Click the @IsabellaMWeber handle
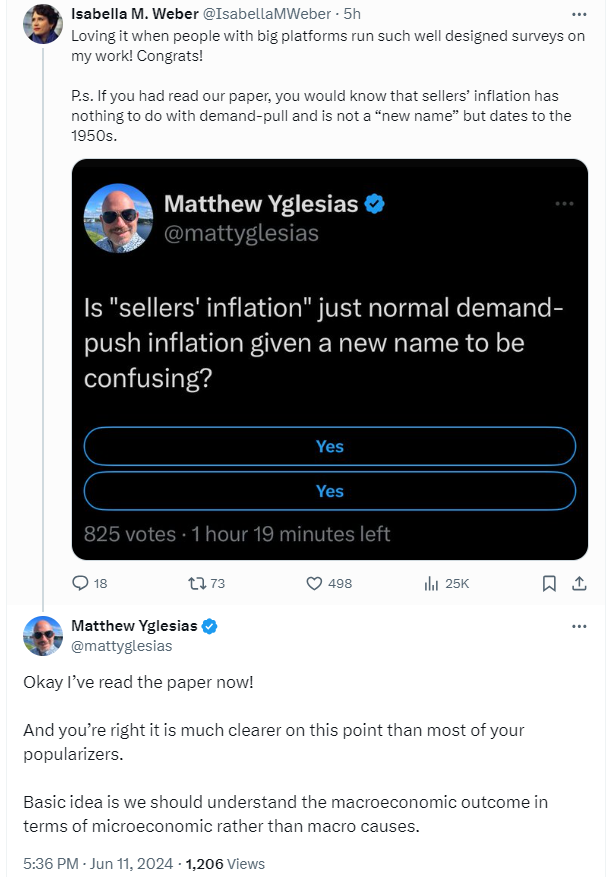 (266, 14)
